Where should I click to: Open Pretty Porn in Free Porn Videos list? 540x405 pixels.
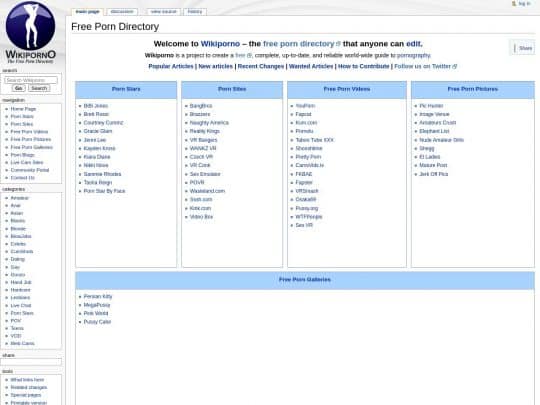pyautogui.click(x=308, y=157)
